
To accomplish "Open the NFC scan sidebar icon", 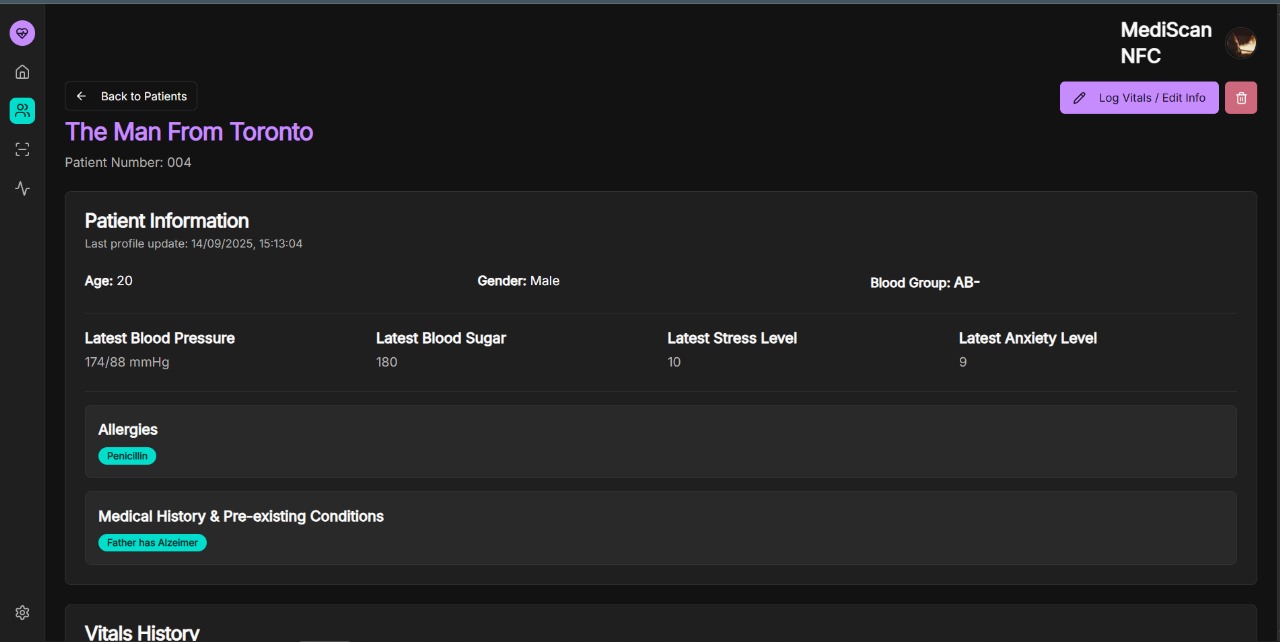I will (22, 149).
